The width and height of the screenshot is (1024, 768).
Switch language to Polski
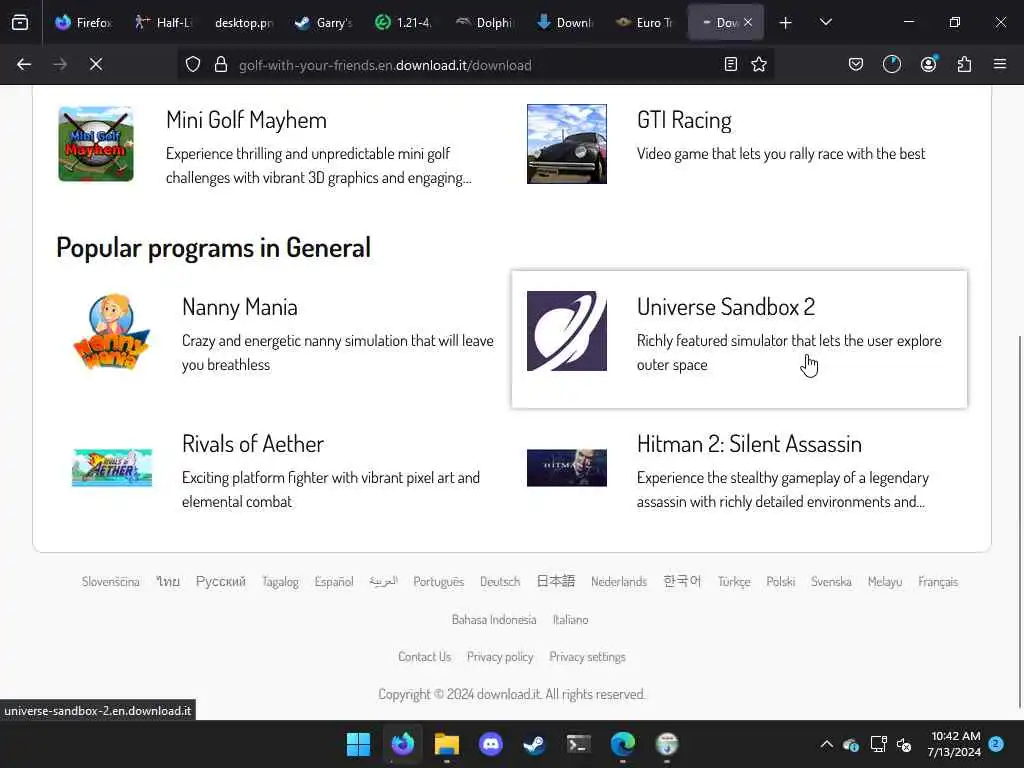tap(780, 581)
